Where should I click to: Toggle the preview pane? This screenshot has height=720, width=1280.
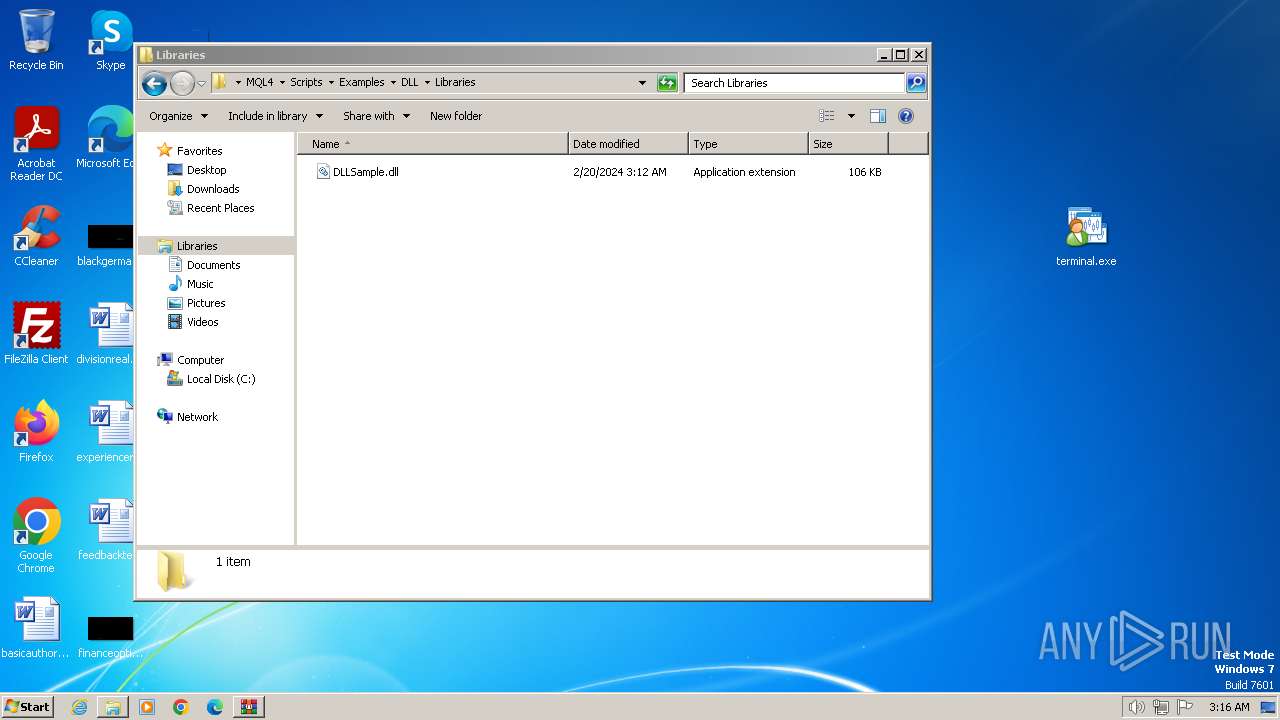pos(878,116)
